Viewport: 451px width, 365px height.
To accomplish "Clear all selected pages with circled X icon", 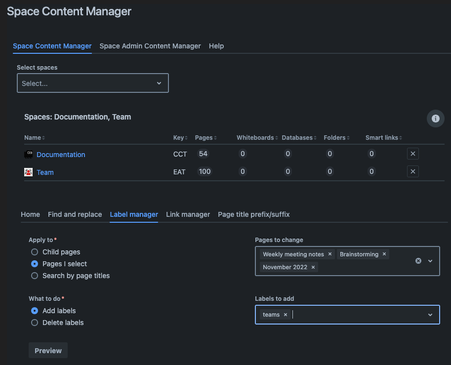I will (418, 261).
